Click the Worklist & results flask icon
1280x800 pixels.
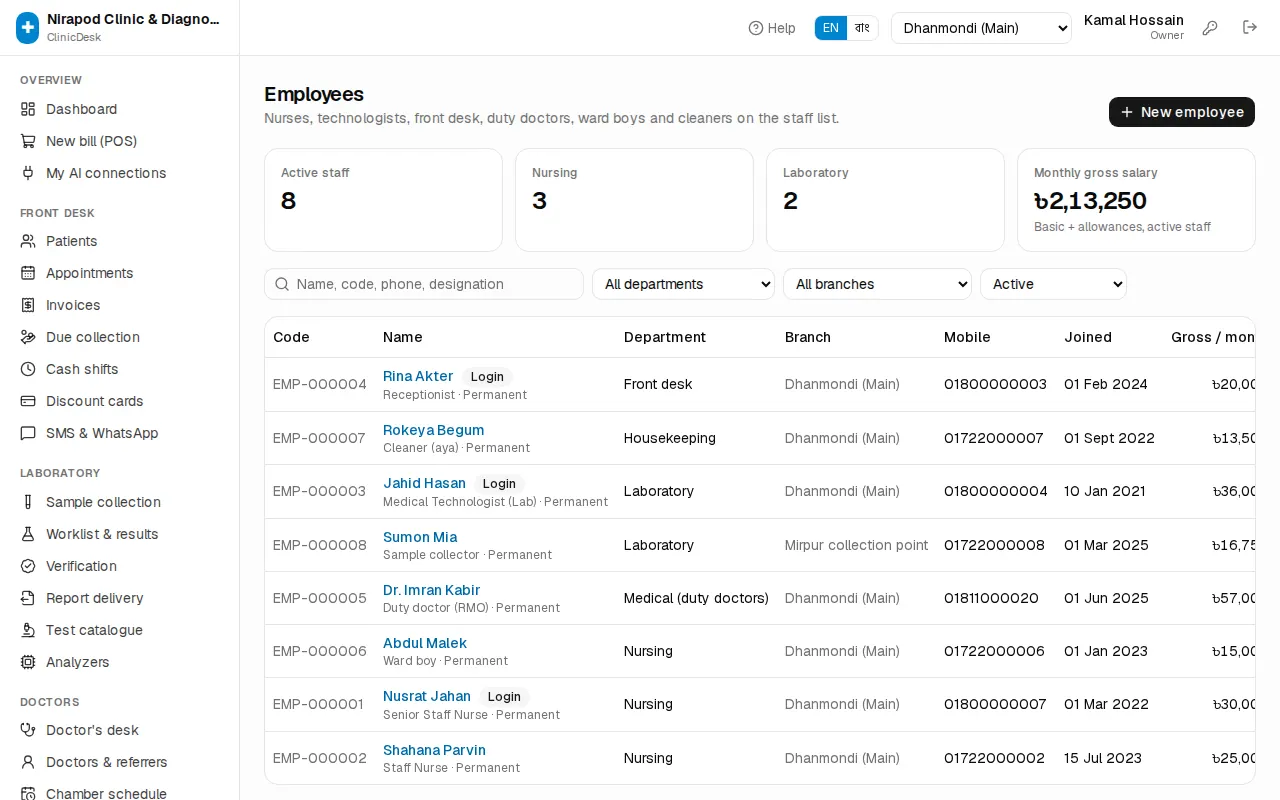pyautogui.click(x=28, y=534)
